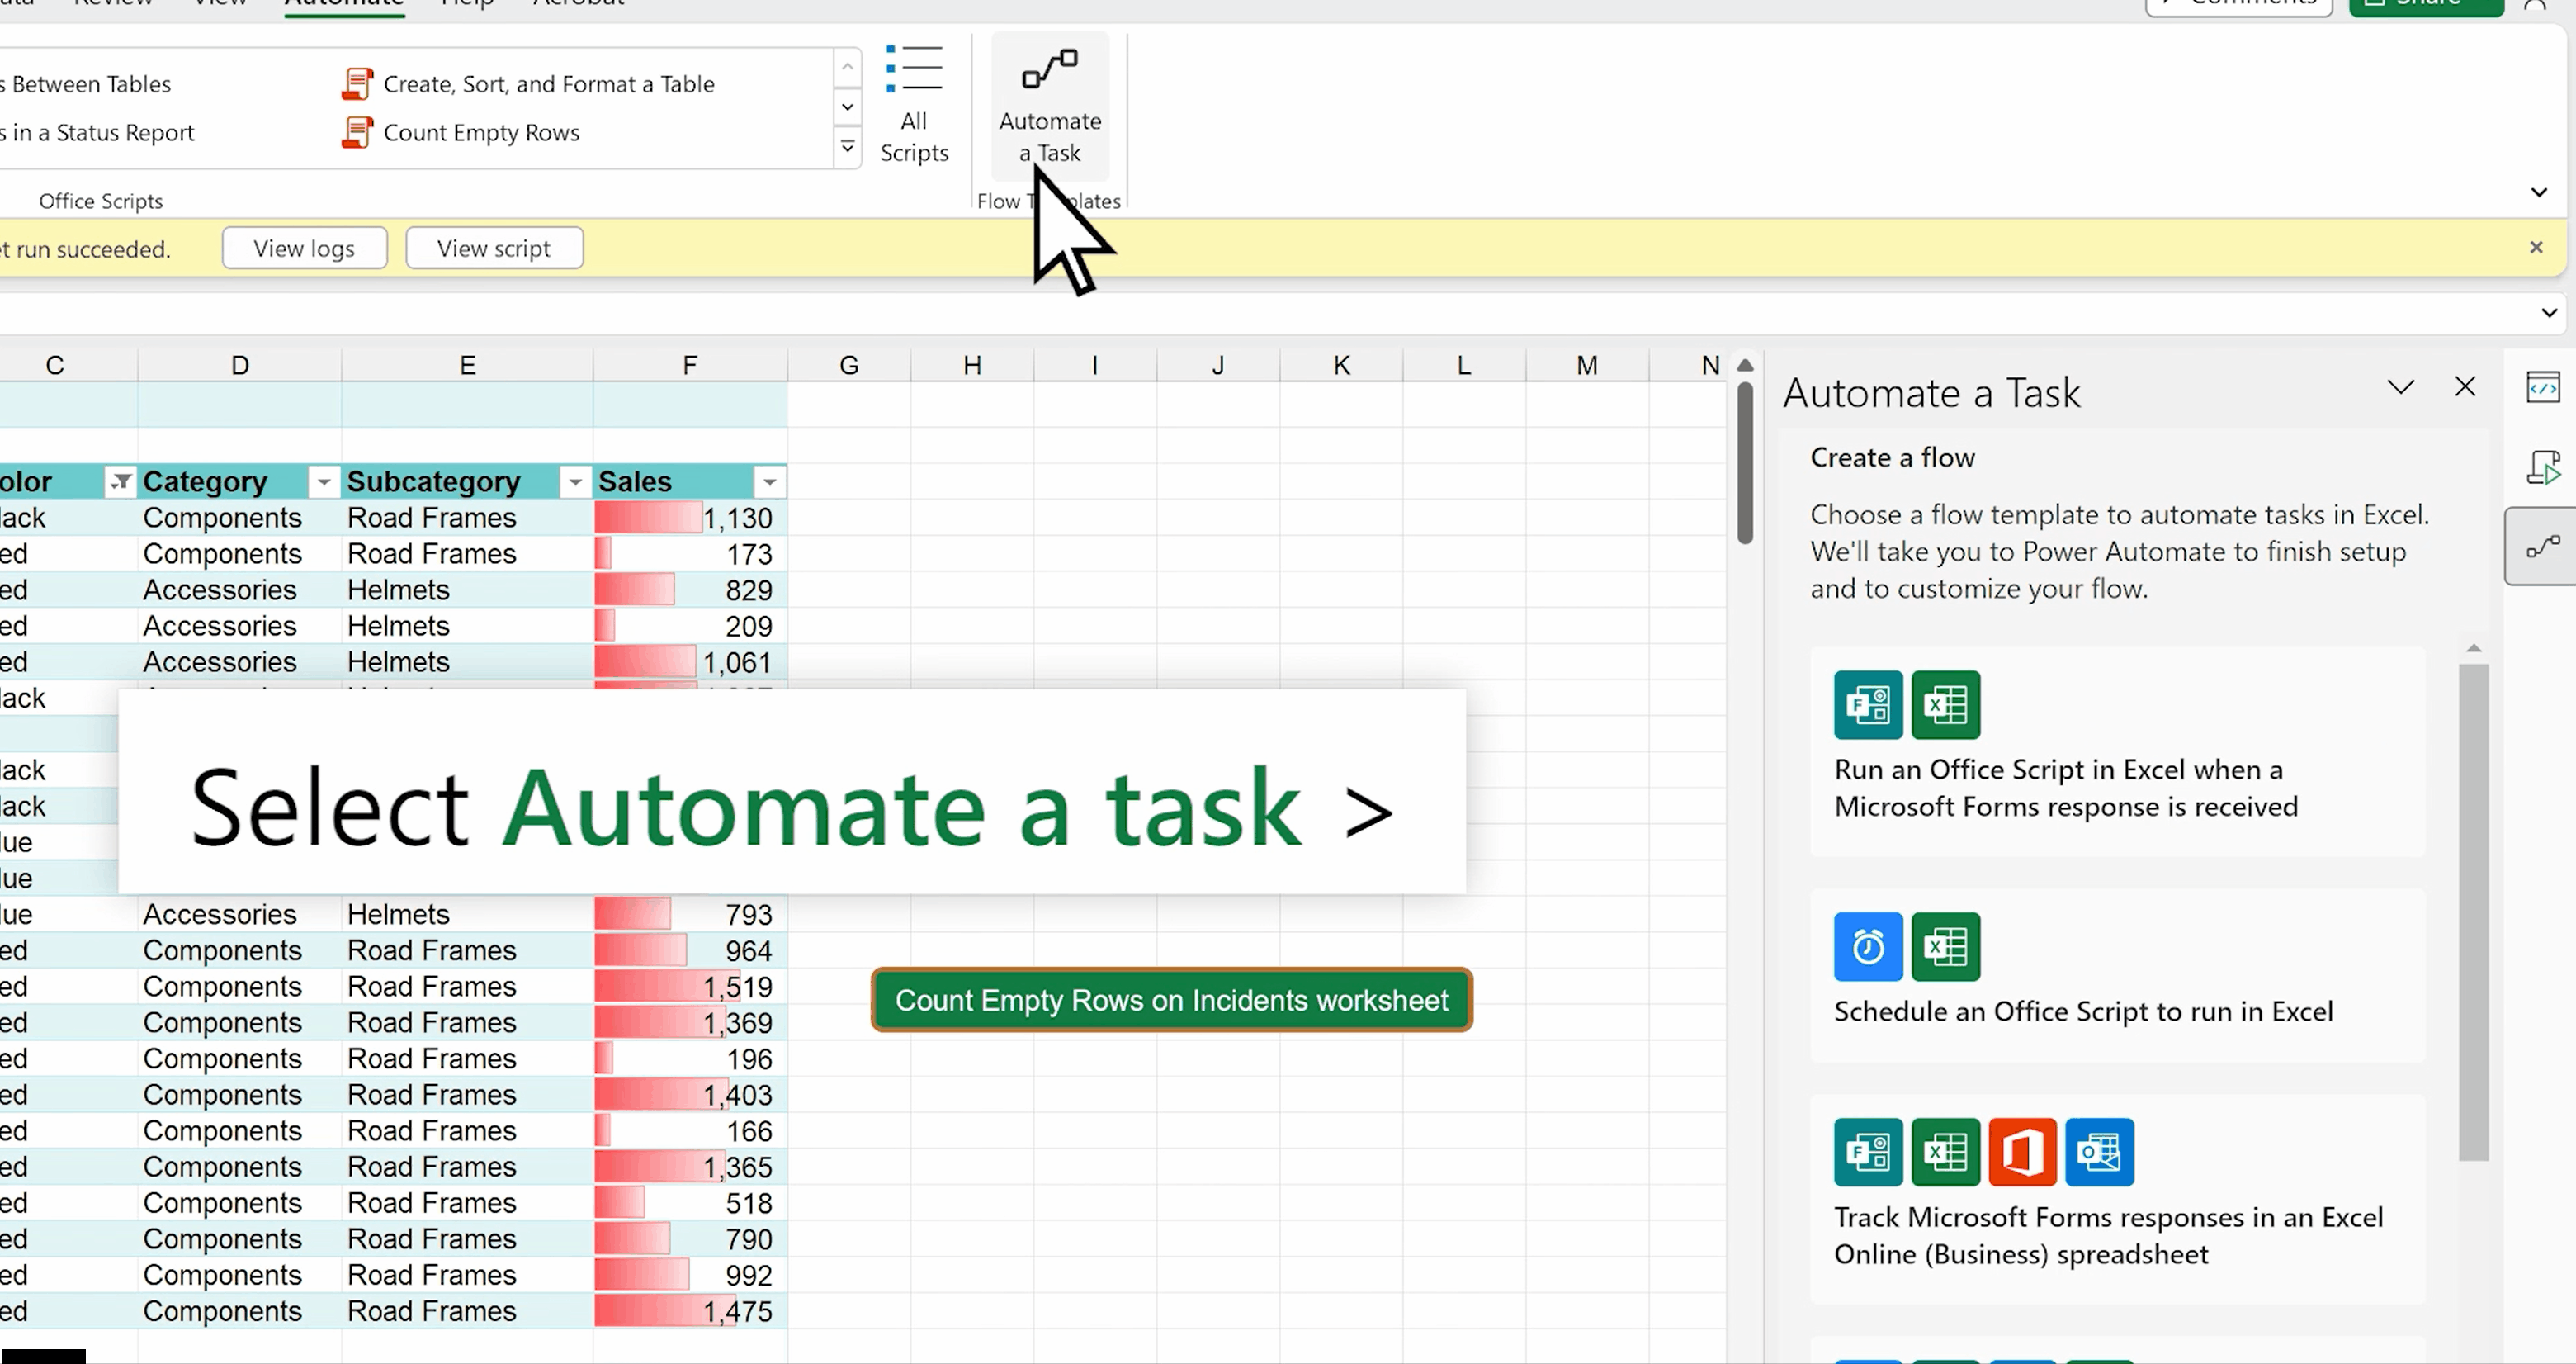Open the code editor icon in right sidebar
This screenshot has width=2576, height=1364.
(2542, 387)
